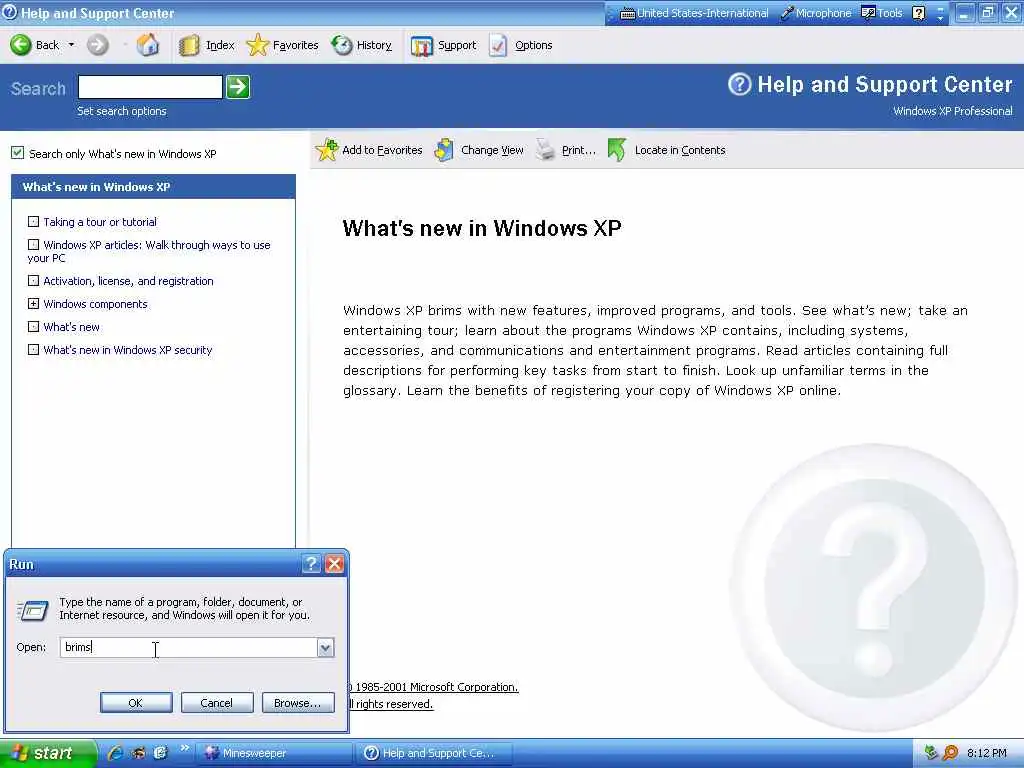Image resolution: width=1024 pixels, height=768 pixels.
Task: Click the Print printer icon
Action: tap(545, 150)
